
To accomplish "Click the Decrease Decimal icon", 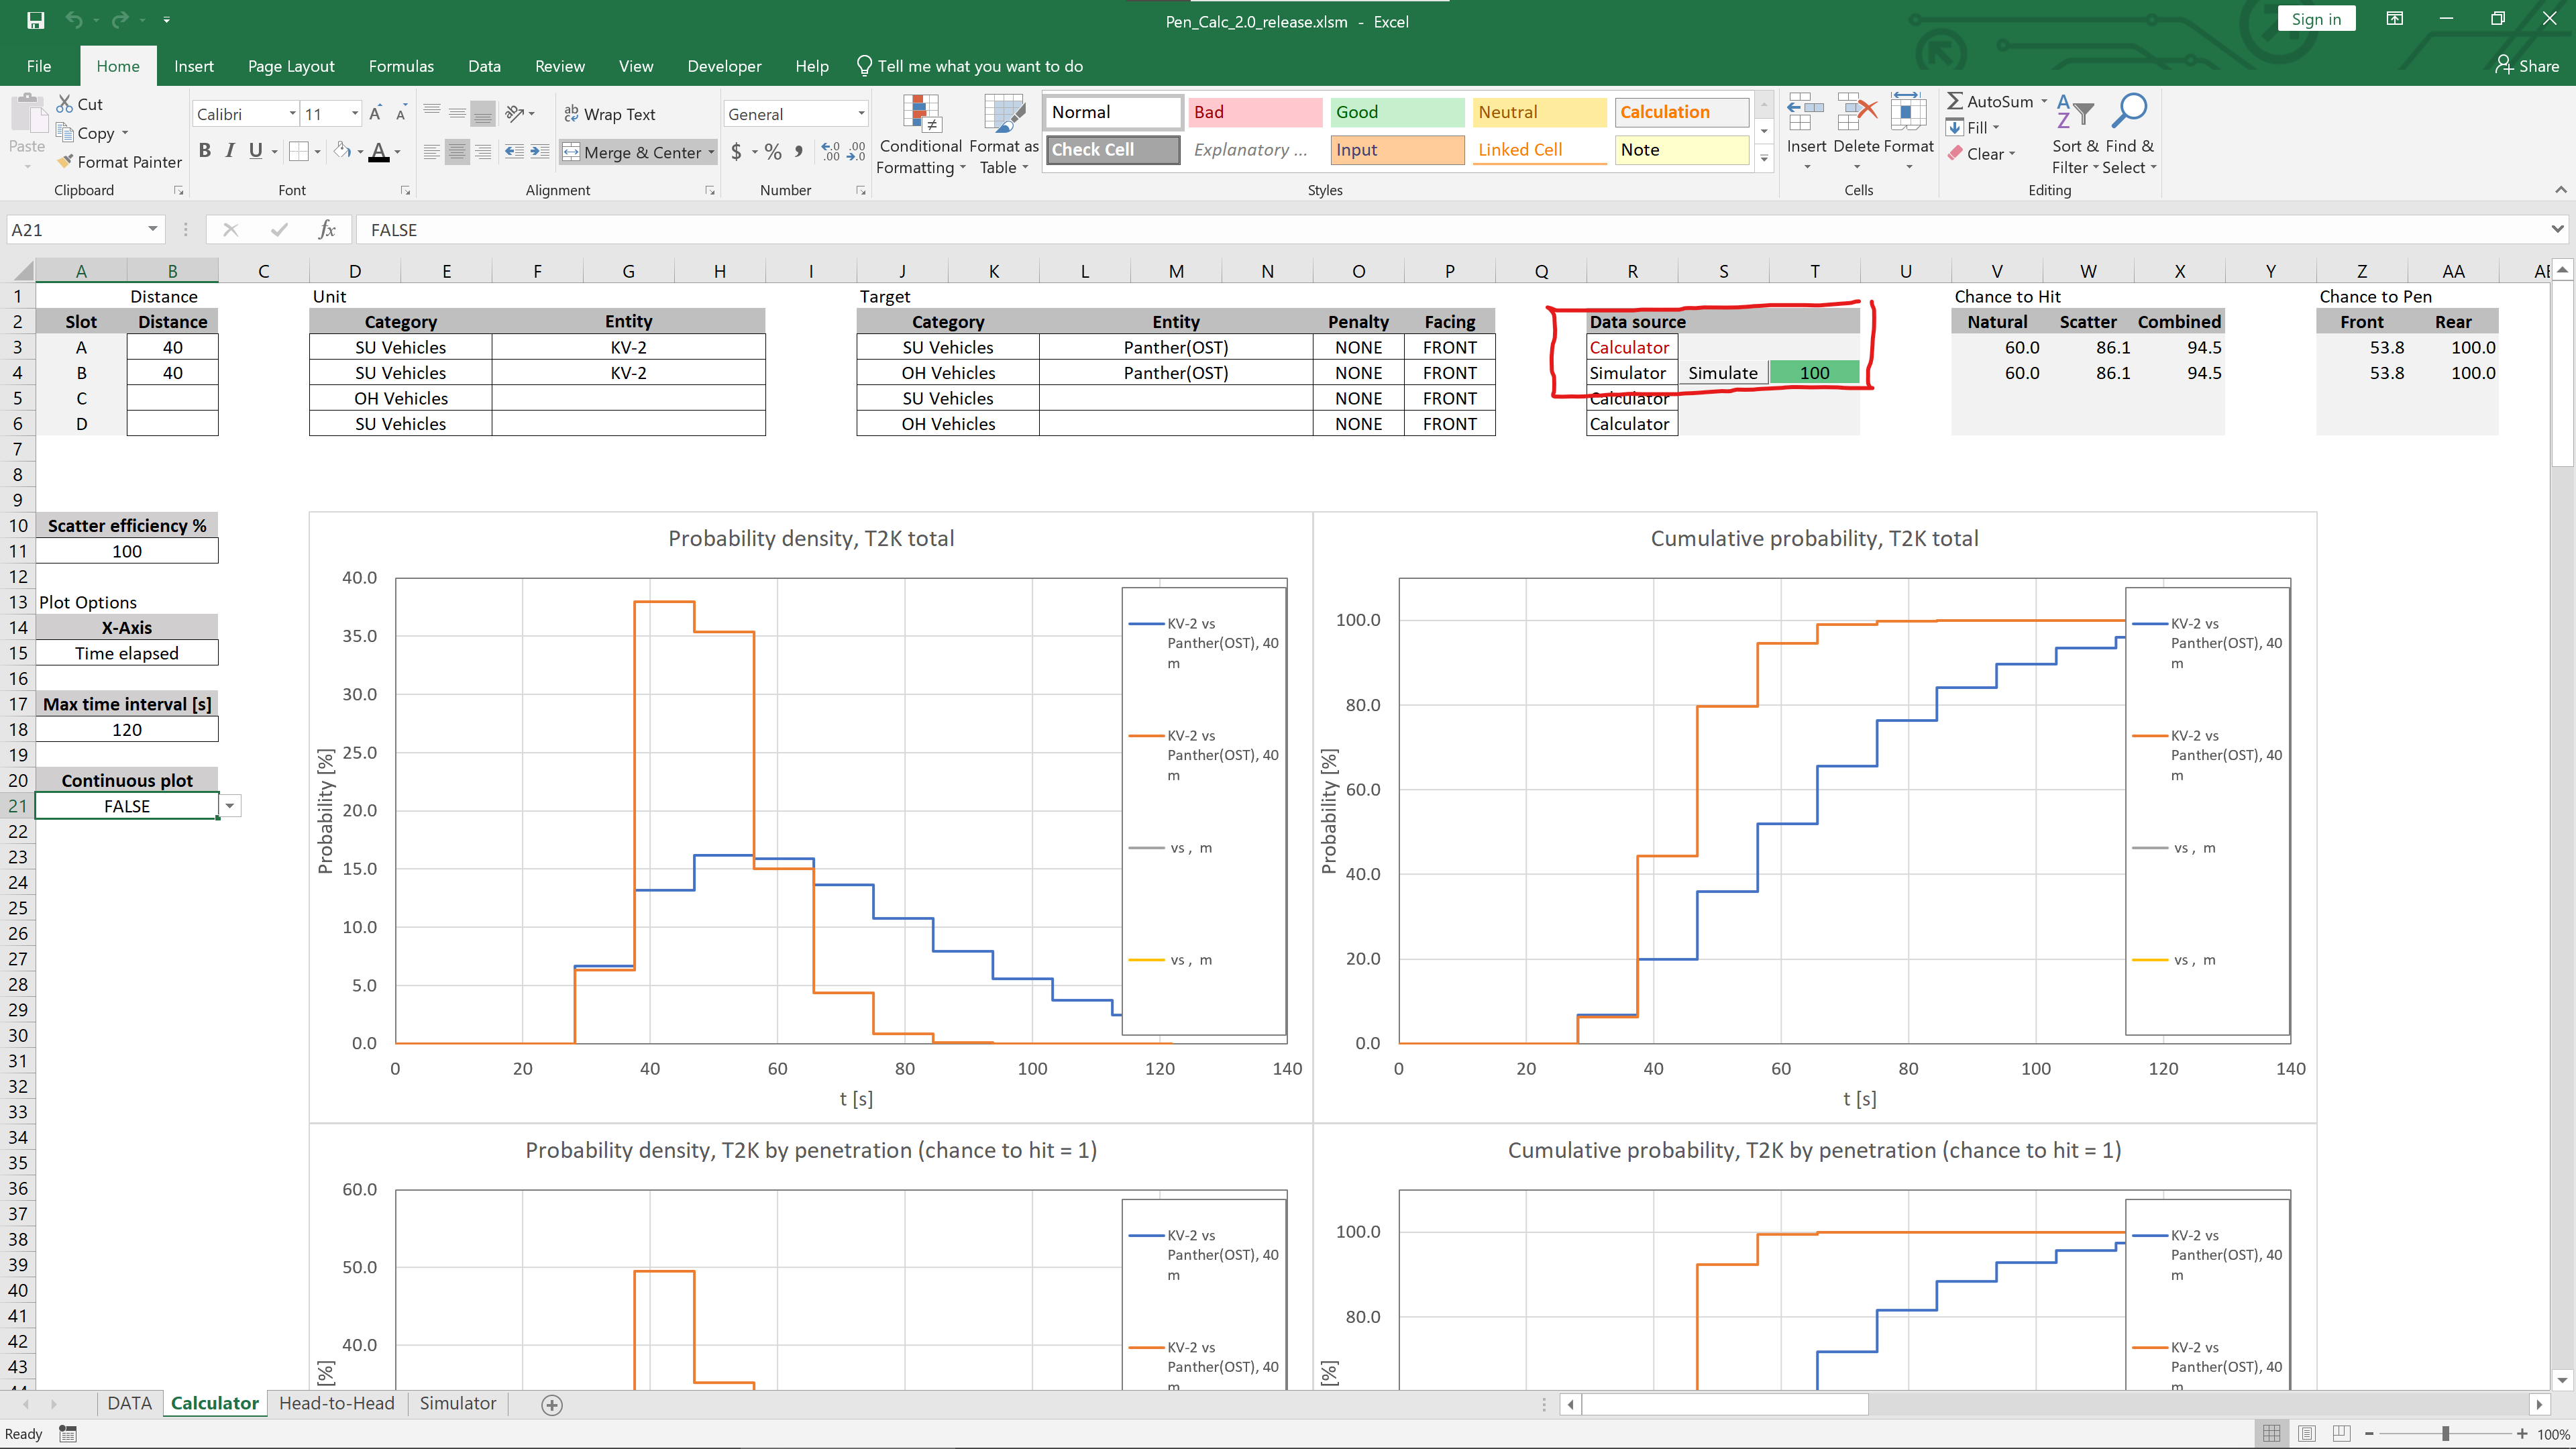I will (856, 152).
